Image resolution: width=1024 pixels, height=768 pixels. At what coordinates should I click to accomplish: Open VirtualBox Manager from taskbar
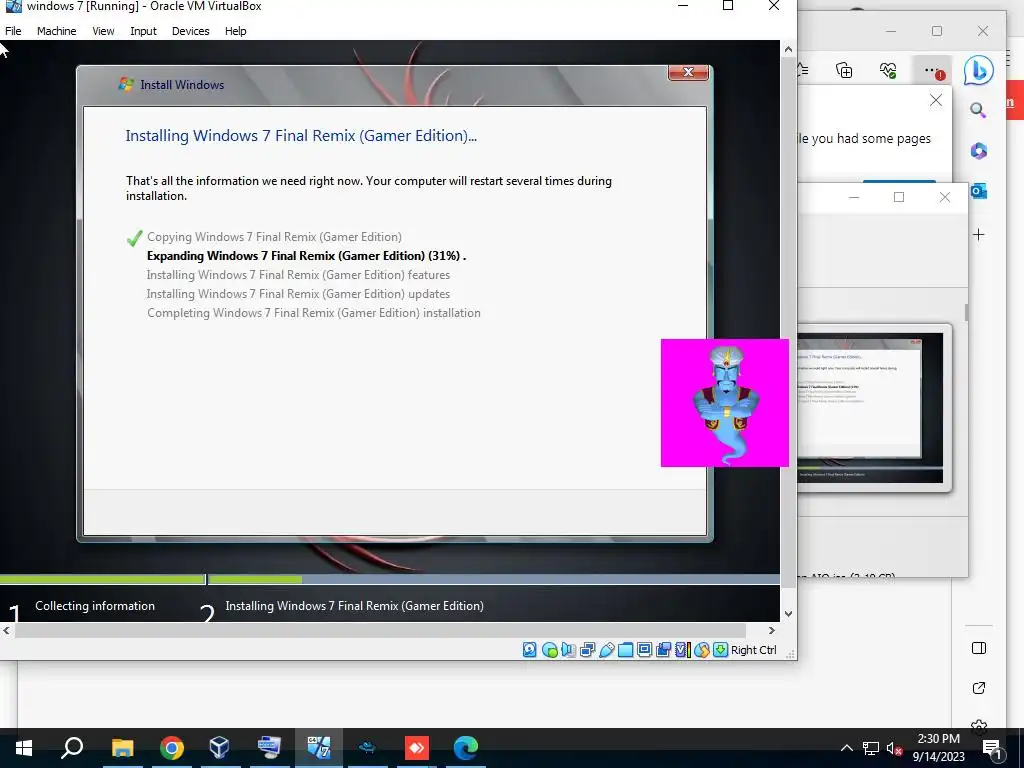pyautogui.click(x=220, y=748)
